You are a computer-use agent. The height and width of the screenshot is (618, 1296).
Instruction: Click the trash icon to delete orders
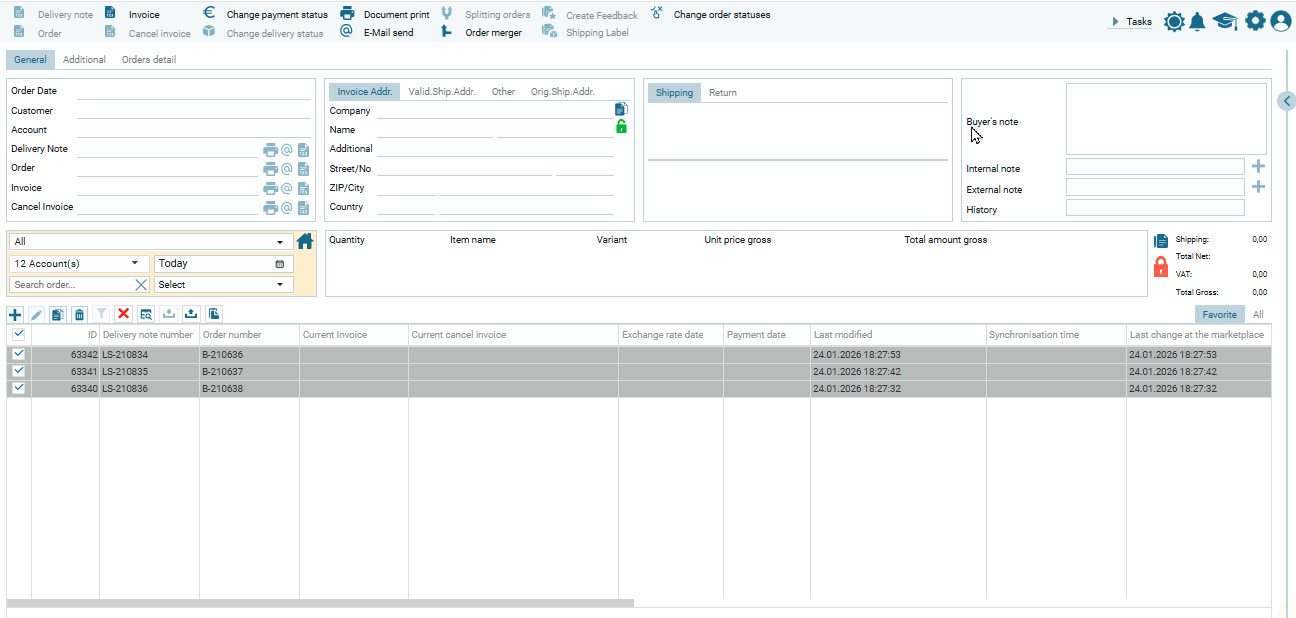(80, 314)
